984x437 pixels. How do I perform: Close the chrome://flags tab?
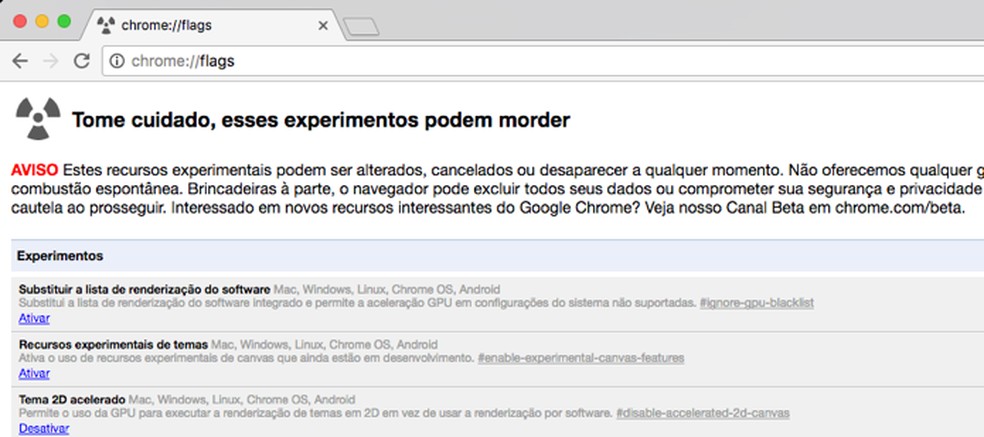(323, 26)
